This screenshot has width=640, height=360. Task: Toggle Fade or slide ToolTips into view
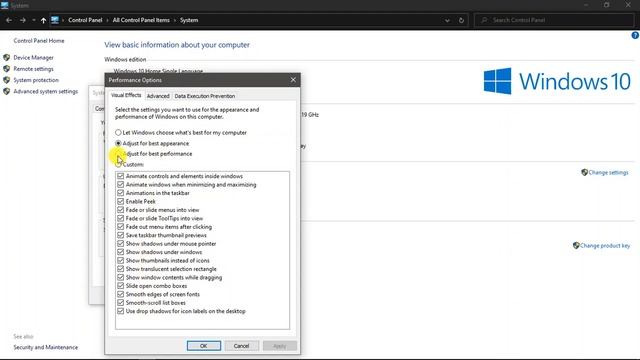tap(120, 218)
